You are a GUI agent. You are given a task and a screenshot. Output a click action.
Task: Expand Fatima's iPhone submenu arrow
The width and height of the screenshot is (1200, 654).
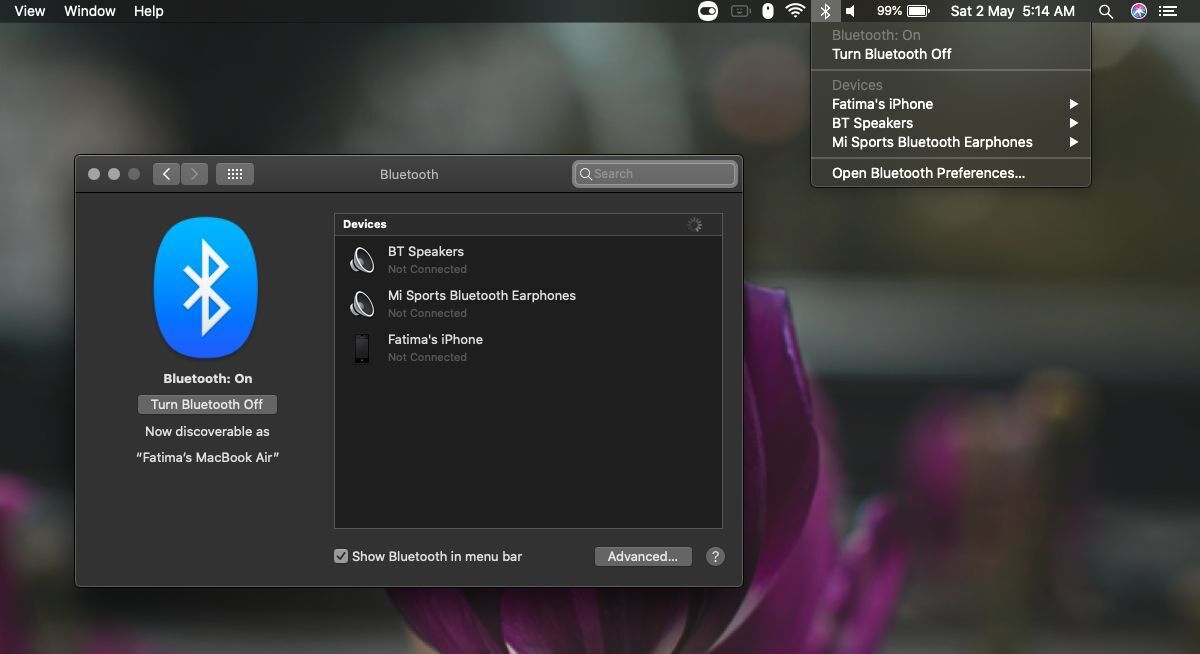click(1073, 104)
